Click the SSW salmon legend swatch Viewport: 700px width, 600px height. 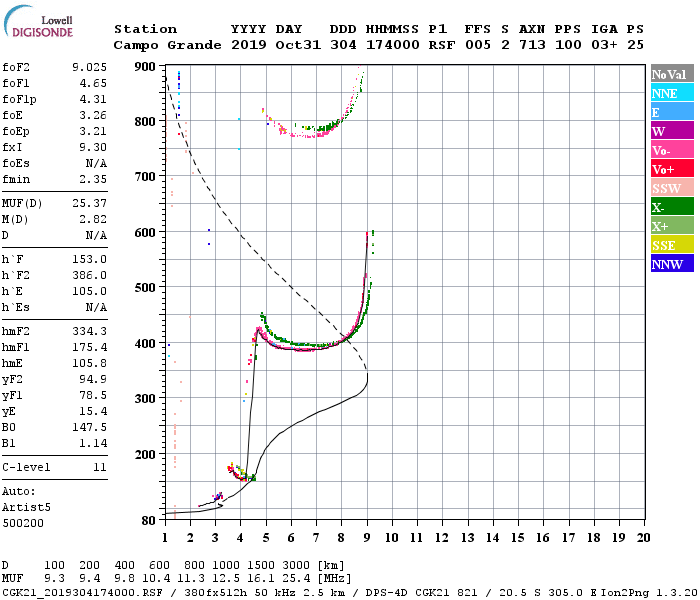[672, 188]
